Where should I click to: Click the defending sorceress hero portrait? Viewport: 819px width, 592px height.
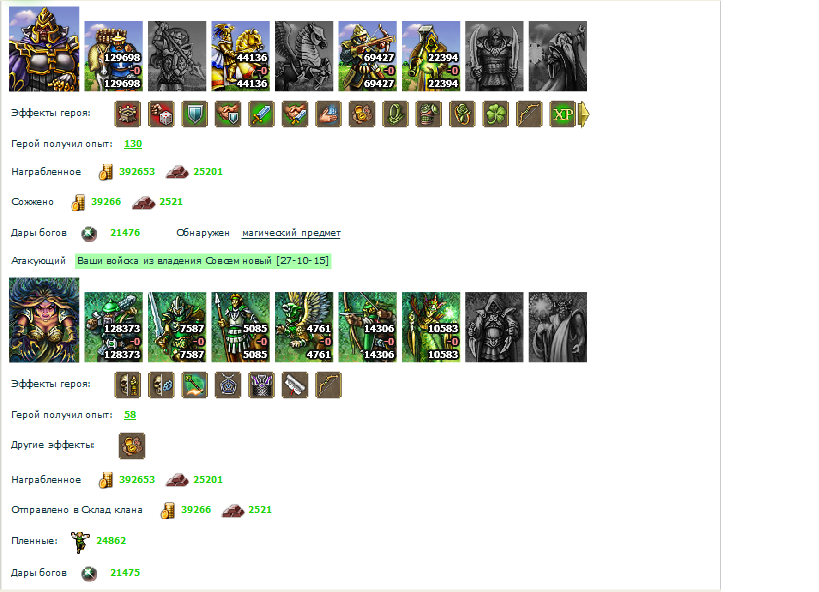pyautogui.click(x=44, y=320)
